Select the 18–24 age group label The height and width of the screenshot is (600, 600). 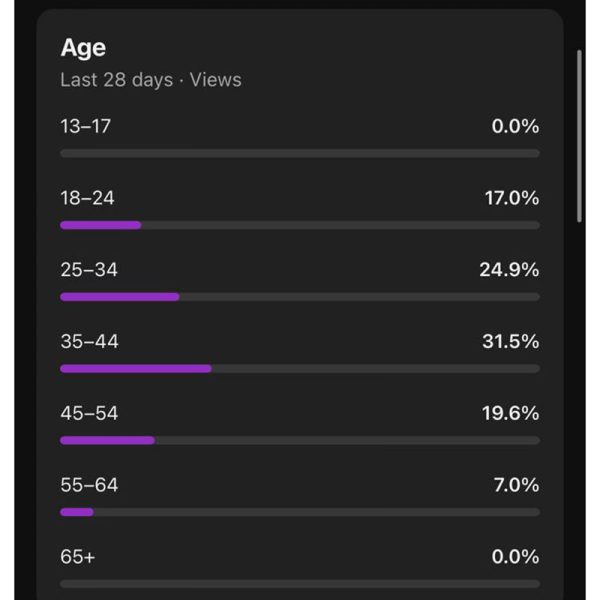[87, 198]
